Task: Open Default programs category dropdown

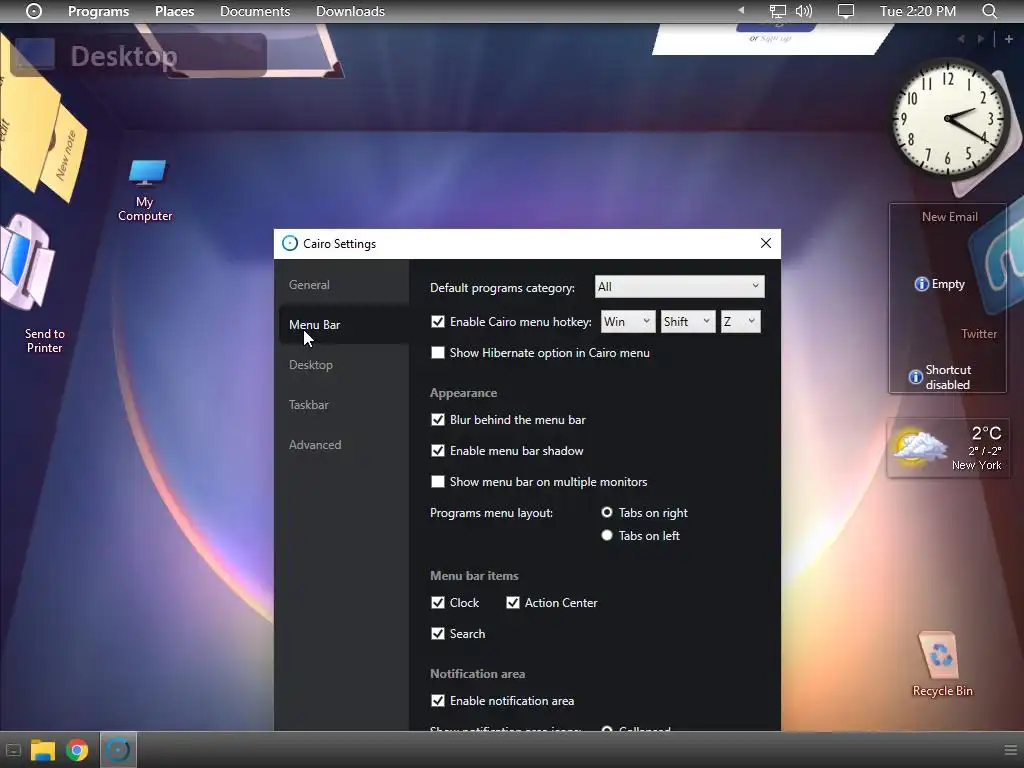Action: [679, 286]
